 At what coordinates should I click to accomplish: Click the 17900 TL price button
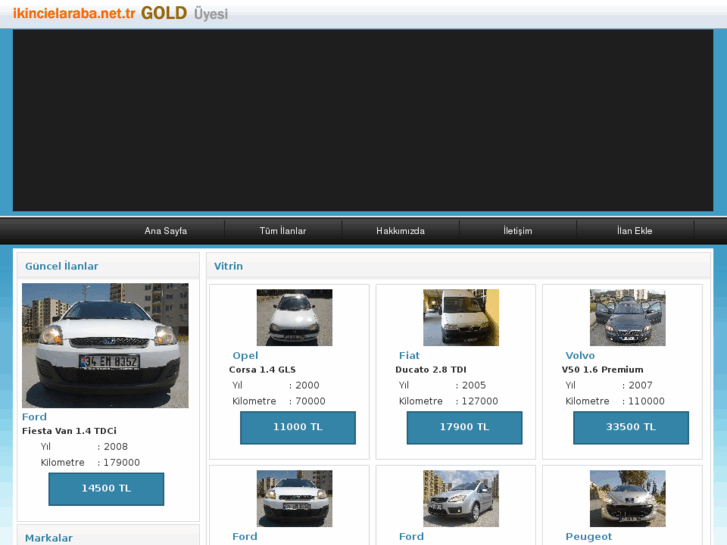(464, 428)
